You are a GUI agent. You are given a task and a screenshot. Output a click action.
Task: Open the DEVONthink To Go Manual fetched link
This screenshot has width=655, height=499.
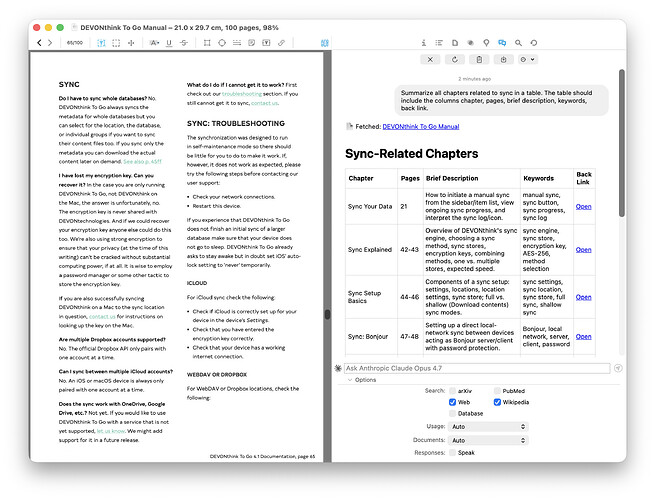click(421, 127)
